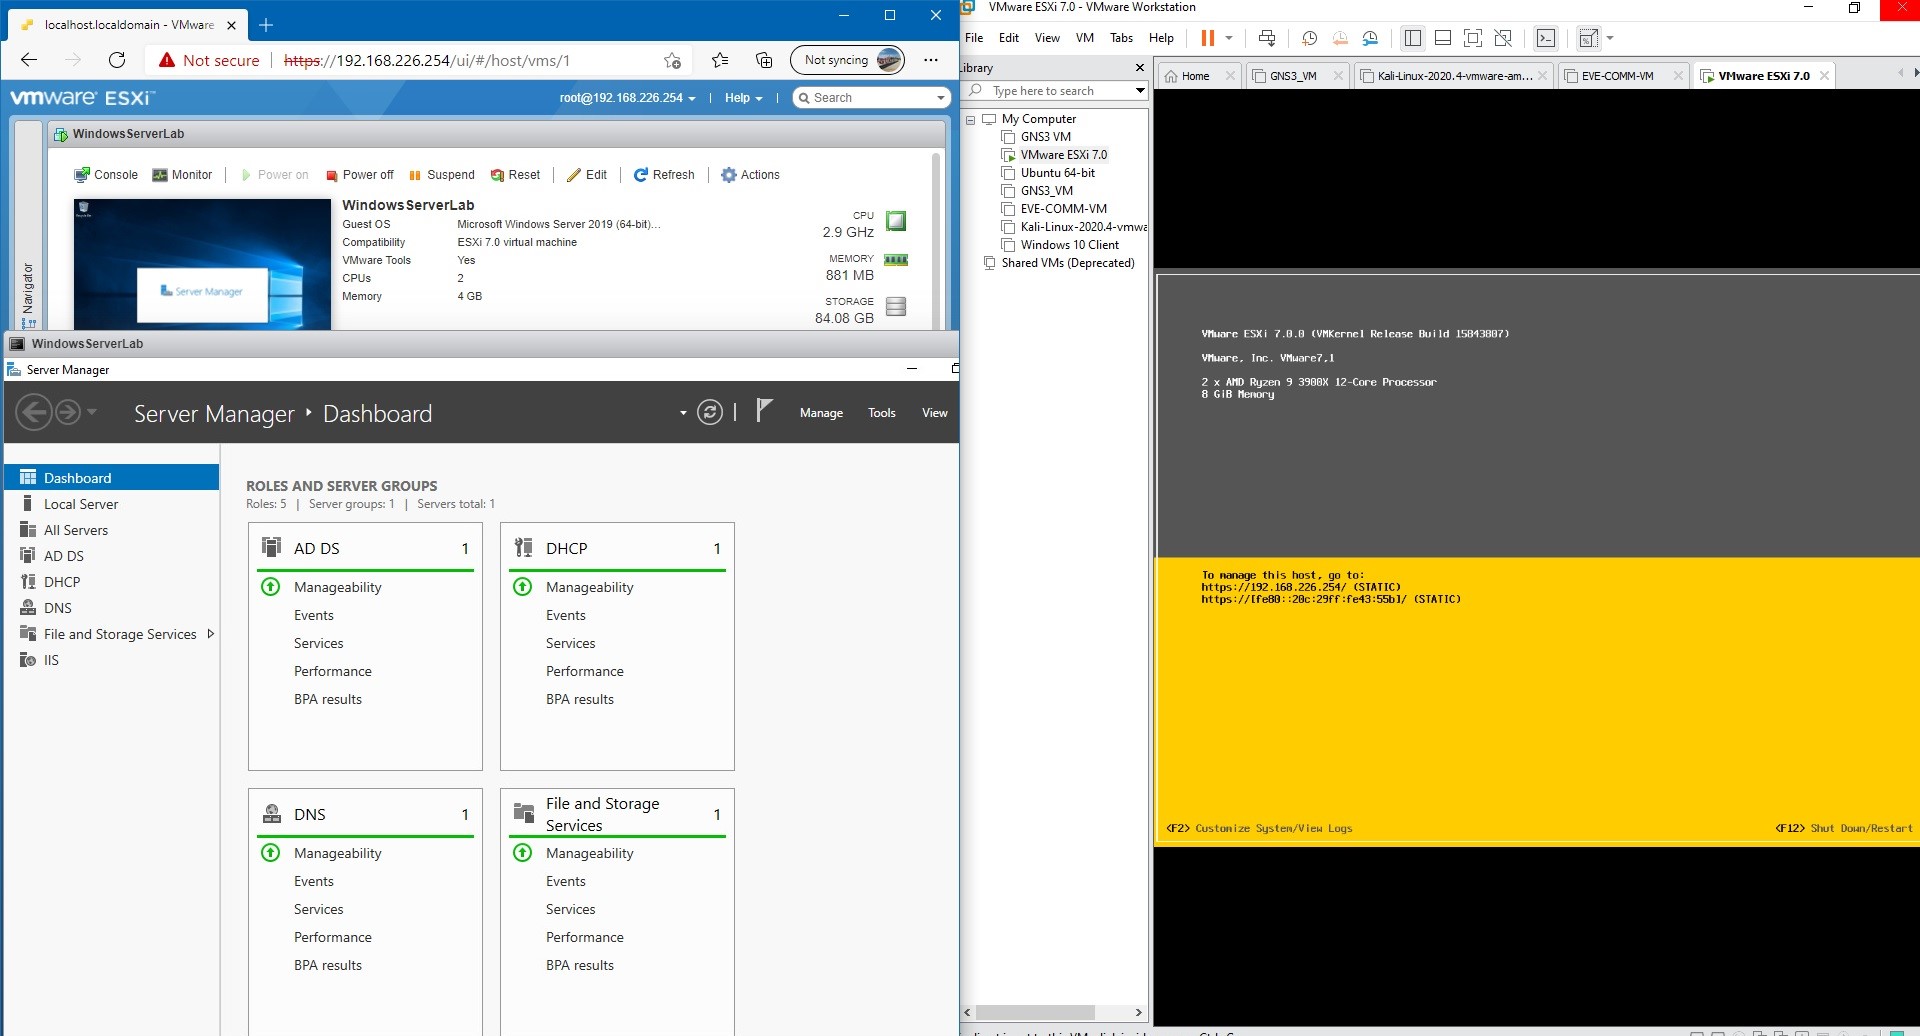Viewport: 1920px width, 1036px height.
Task: Click the Server Manager refresh icon
Action: click(x=709, y=412)
